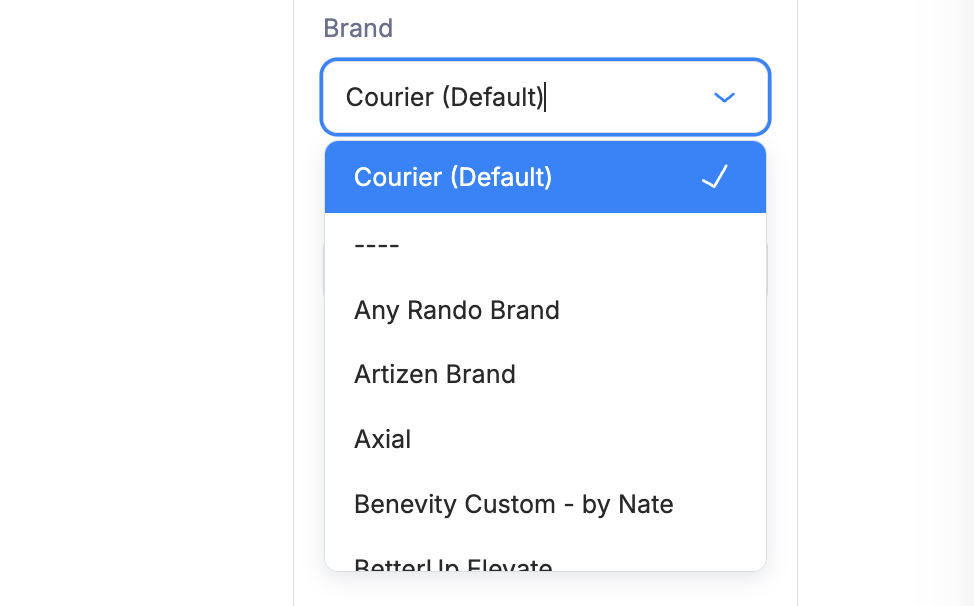The height and width of the screenshot is (606, 974).
Task: Click the highlighted blue option row
Action: 545,177
